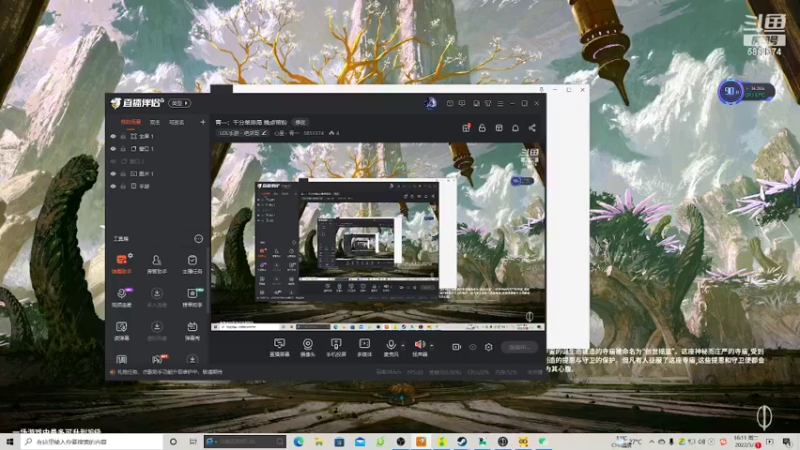This screenshot has height=450, width=800.
Task: Open the layout icon above the preview
Action: pos(499,128)
